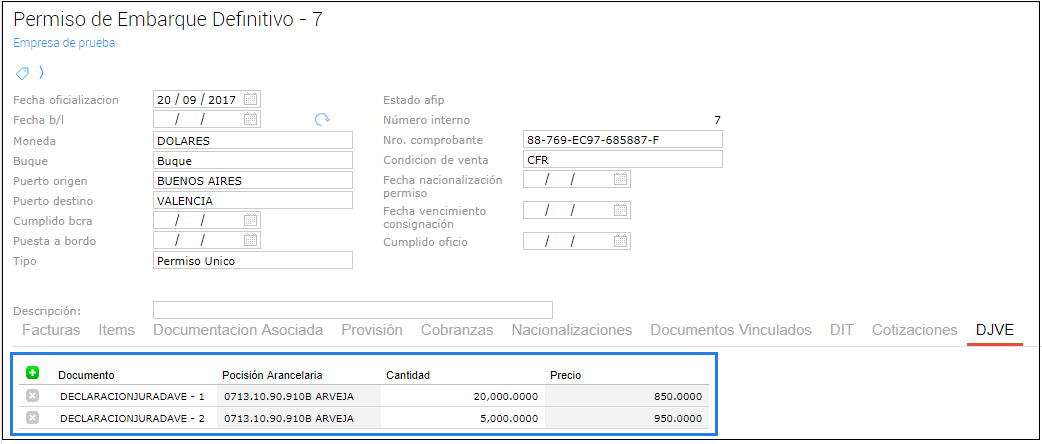The height and width of the screenshot is (444, 1042).
Task: Click the Nro. comprobante input field
Action: point(622,140)
